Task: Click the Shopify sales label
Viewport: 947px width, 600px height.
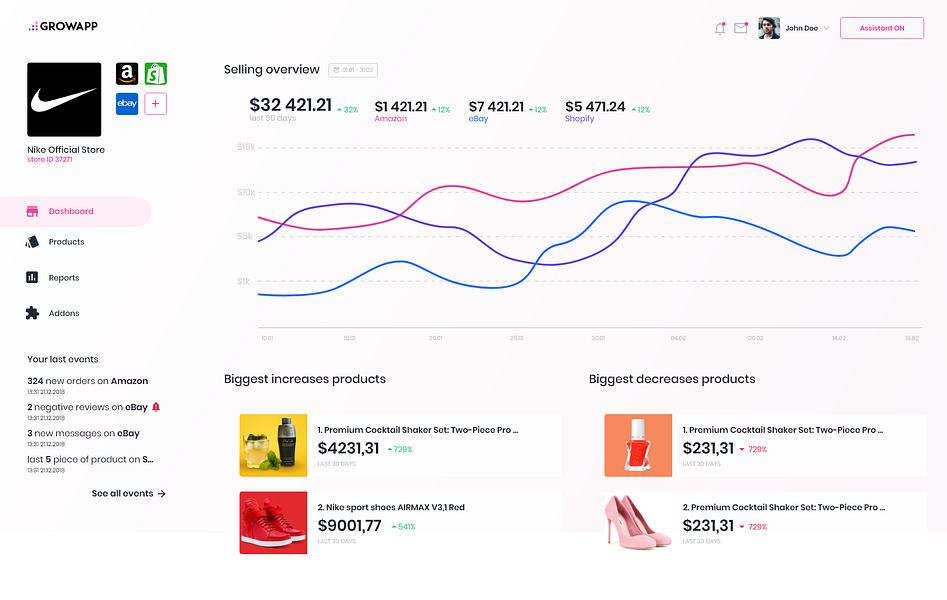Action: tap(580, 119)
